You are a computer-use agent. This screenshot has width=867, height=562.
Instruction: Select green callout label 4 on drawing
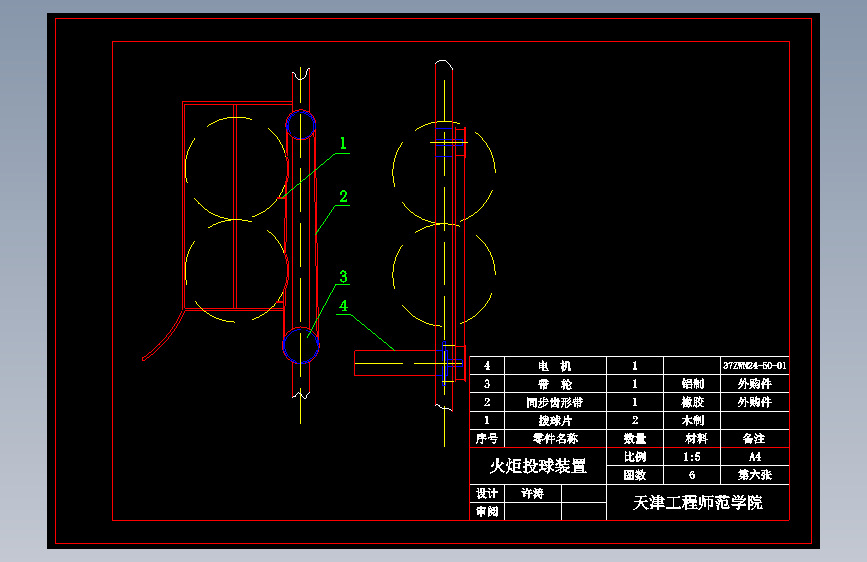(343, 306)
